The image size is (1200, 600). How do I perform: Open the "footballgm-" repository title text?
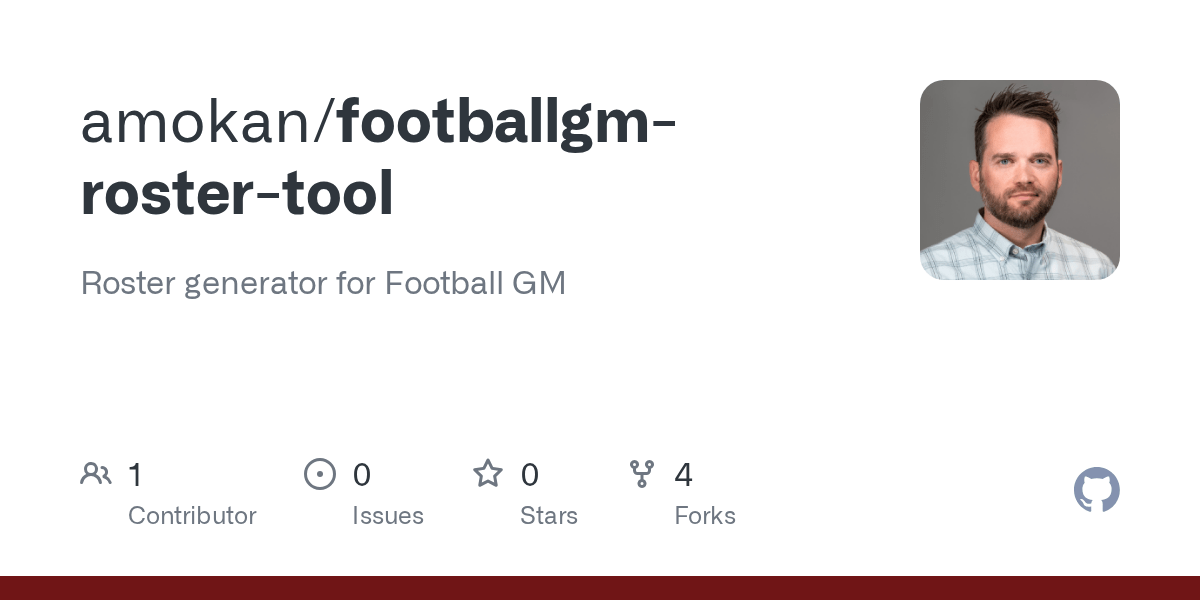507,124
